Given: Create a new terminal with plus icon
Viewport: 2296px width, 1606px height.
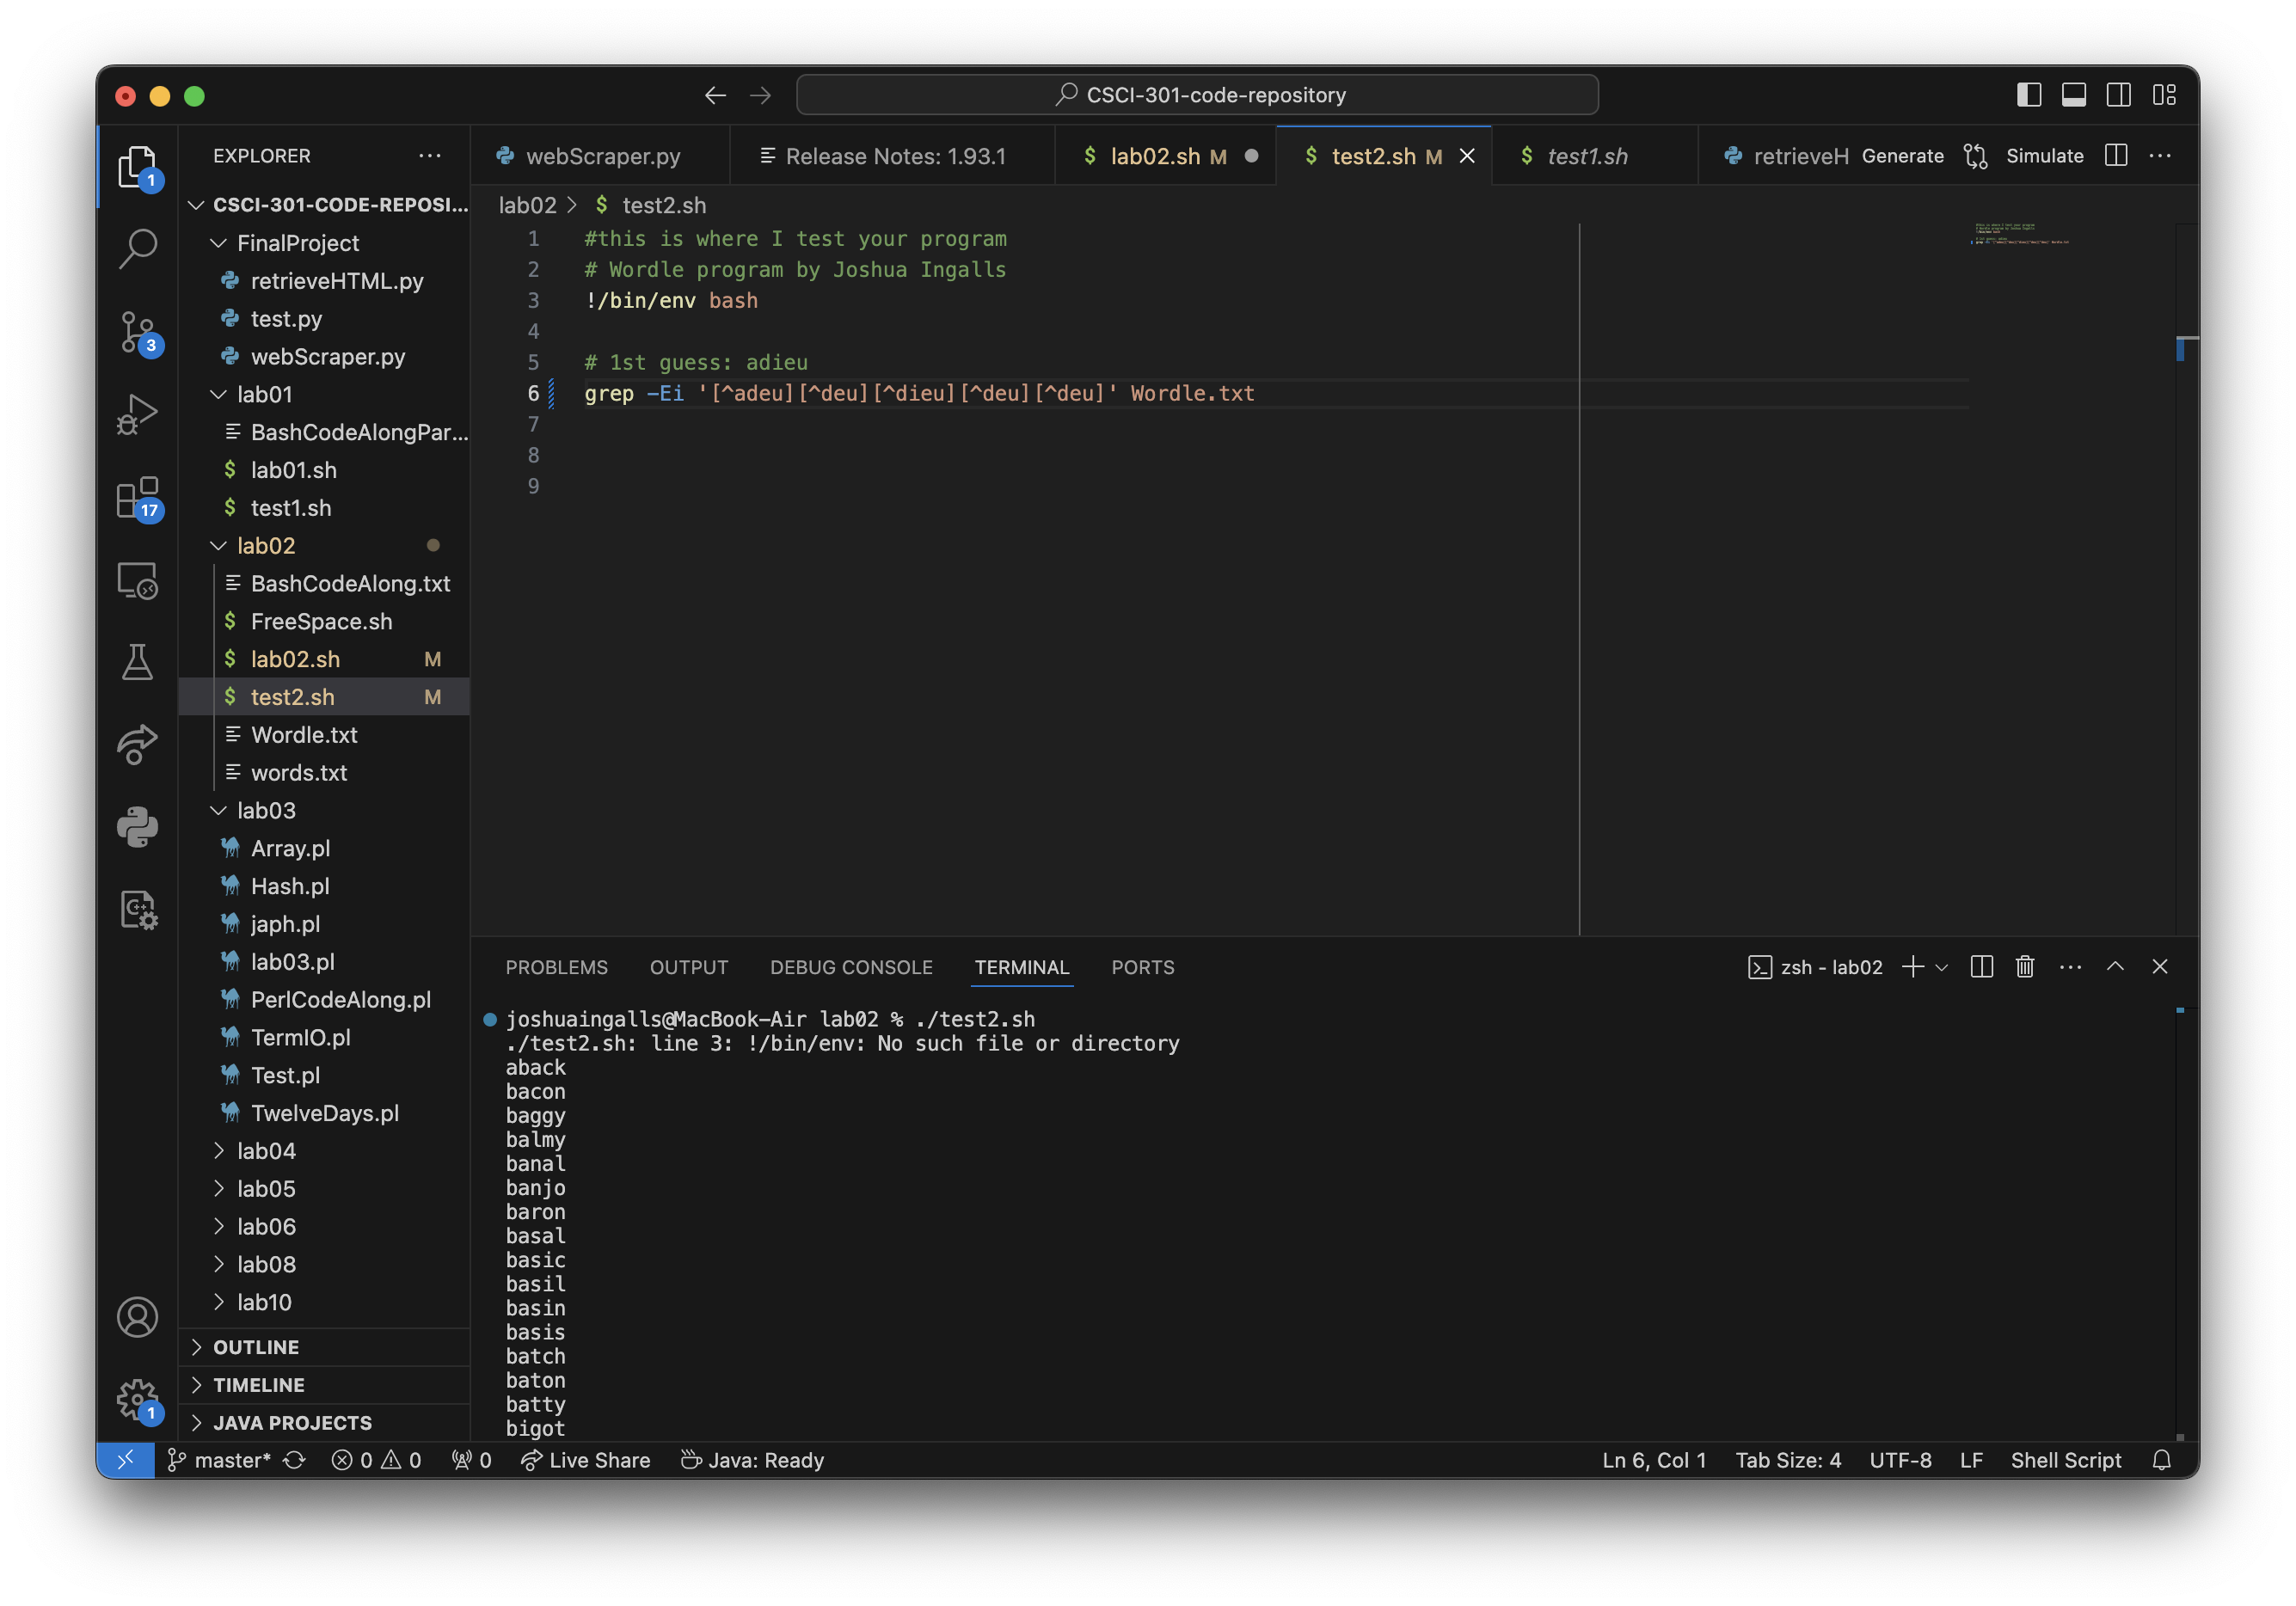Looking at the screenshot, I should click(x=1913, y=967).
